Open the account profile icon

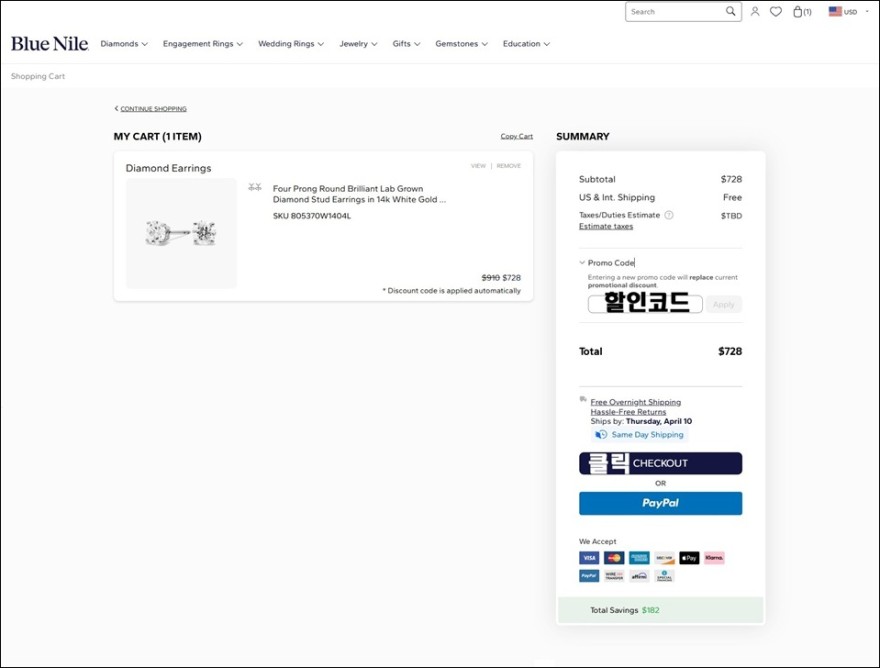tap(755, 11)
